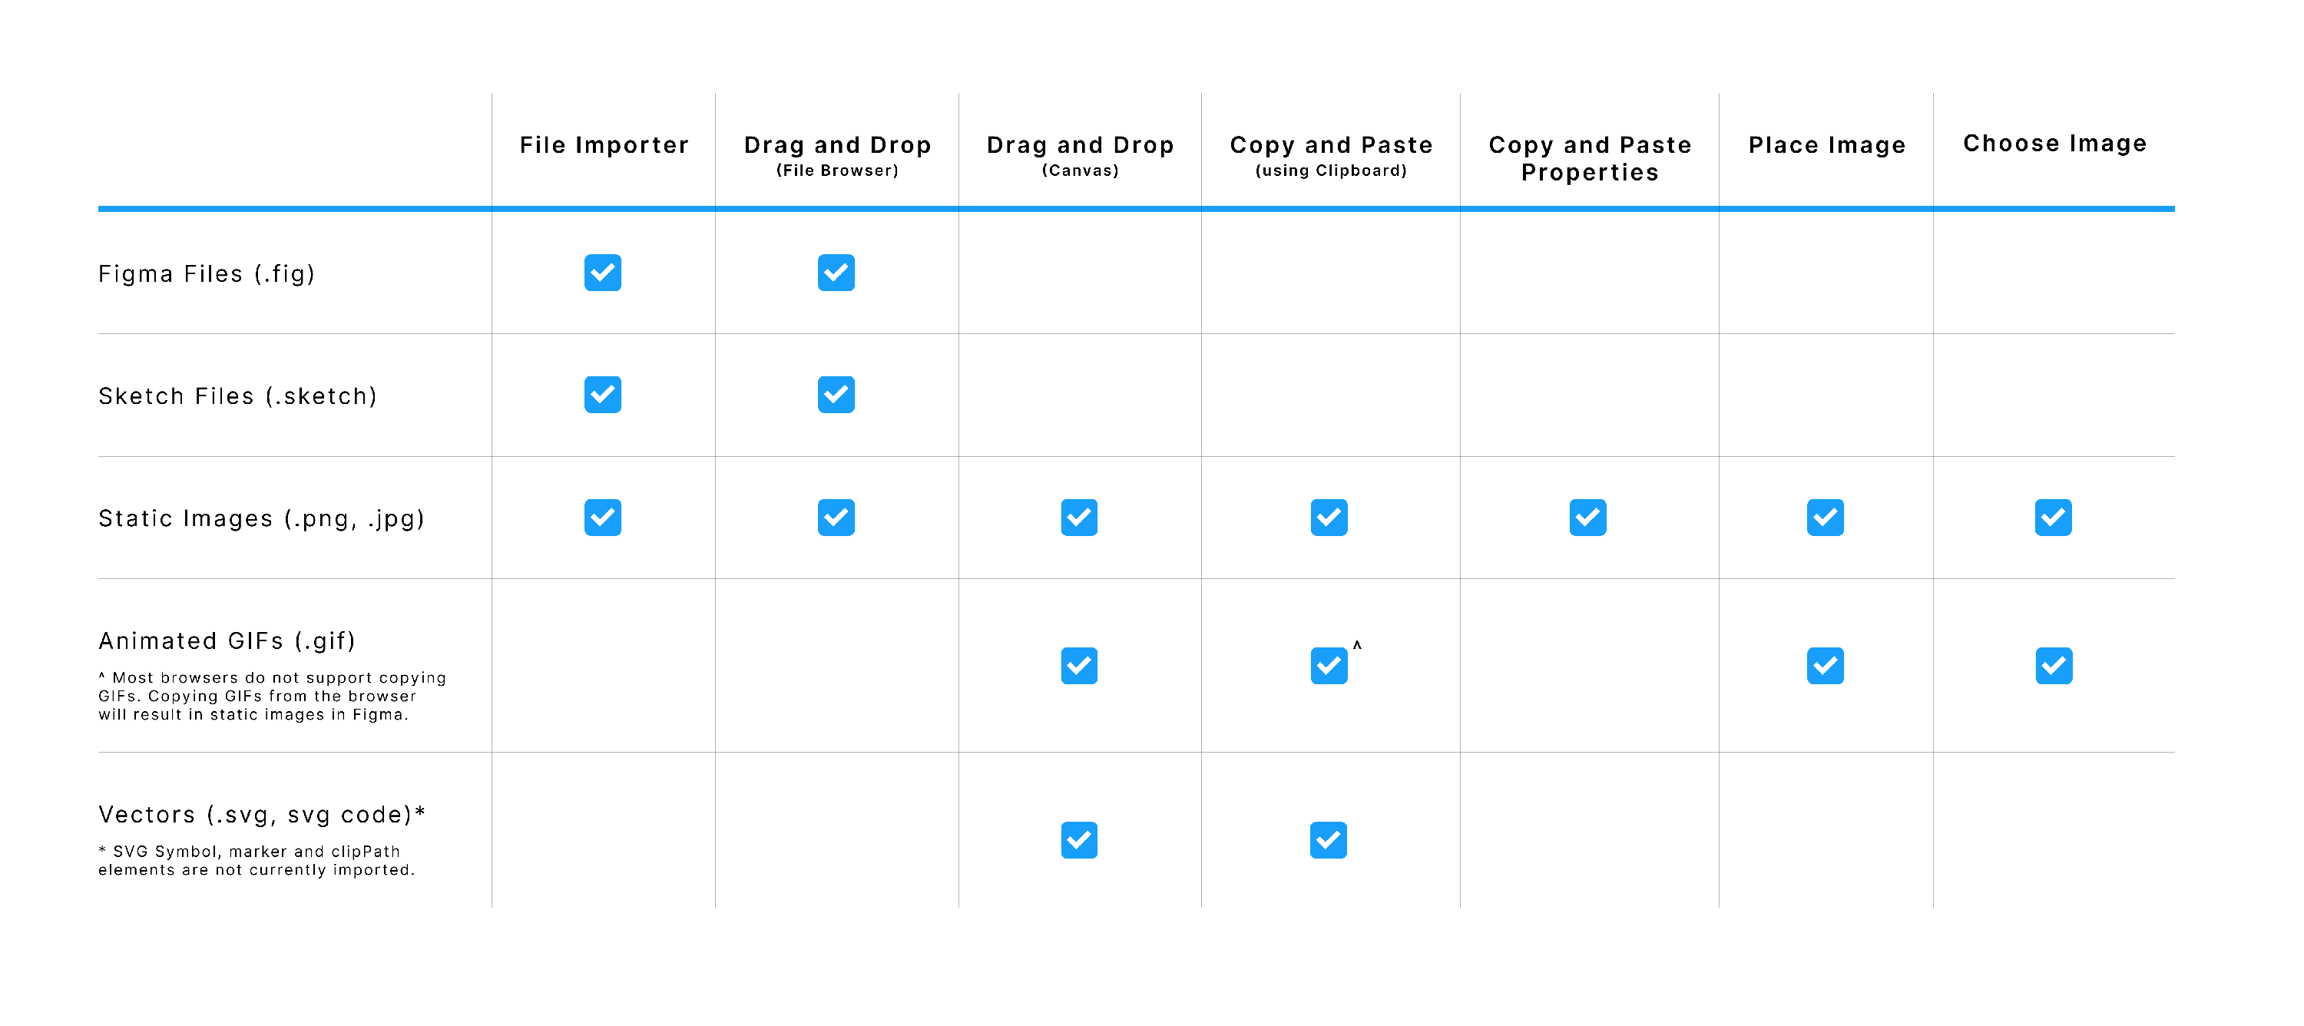
Task: Click the Copy and Paste Properties header
Action: point(1590,158)
